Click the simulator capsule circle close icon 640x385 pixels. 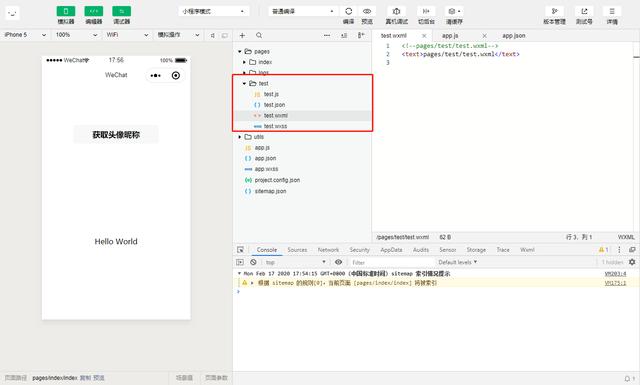pos(176,76)
